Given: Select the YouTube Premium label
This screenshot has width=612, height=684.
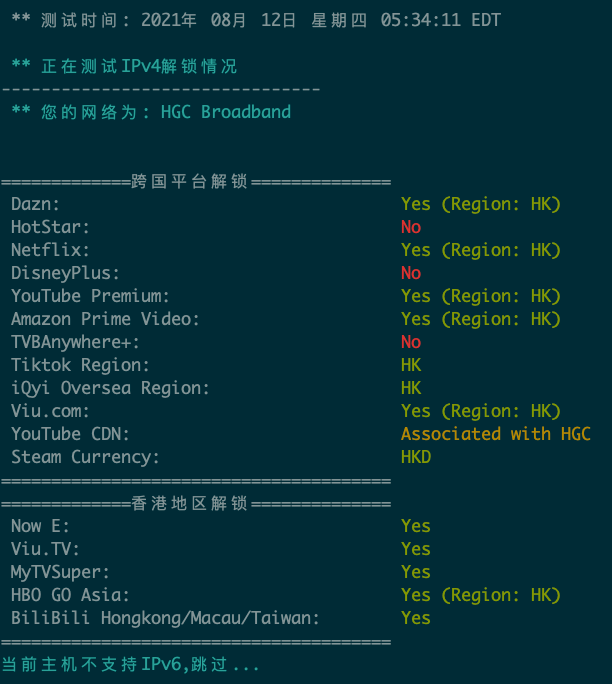Looking at the screenshot, I should click(x=90, y=296).
